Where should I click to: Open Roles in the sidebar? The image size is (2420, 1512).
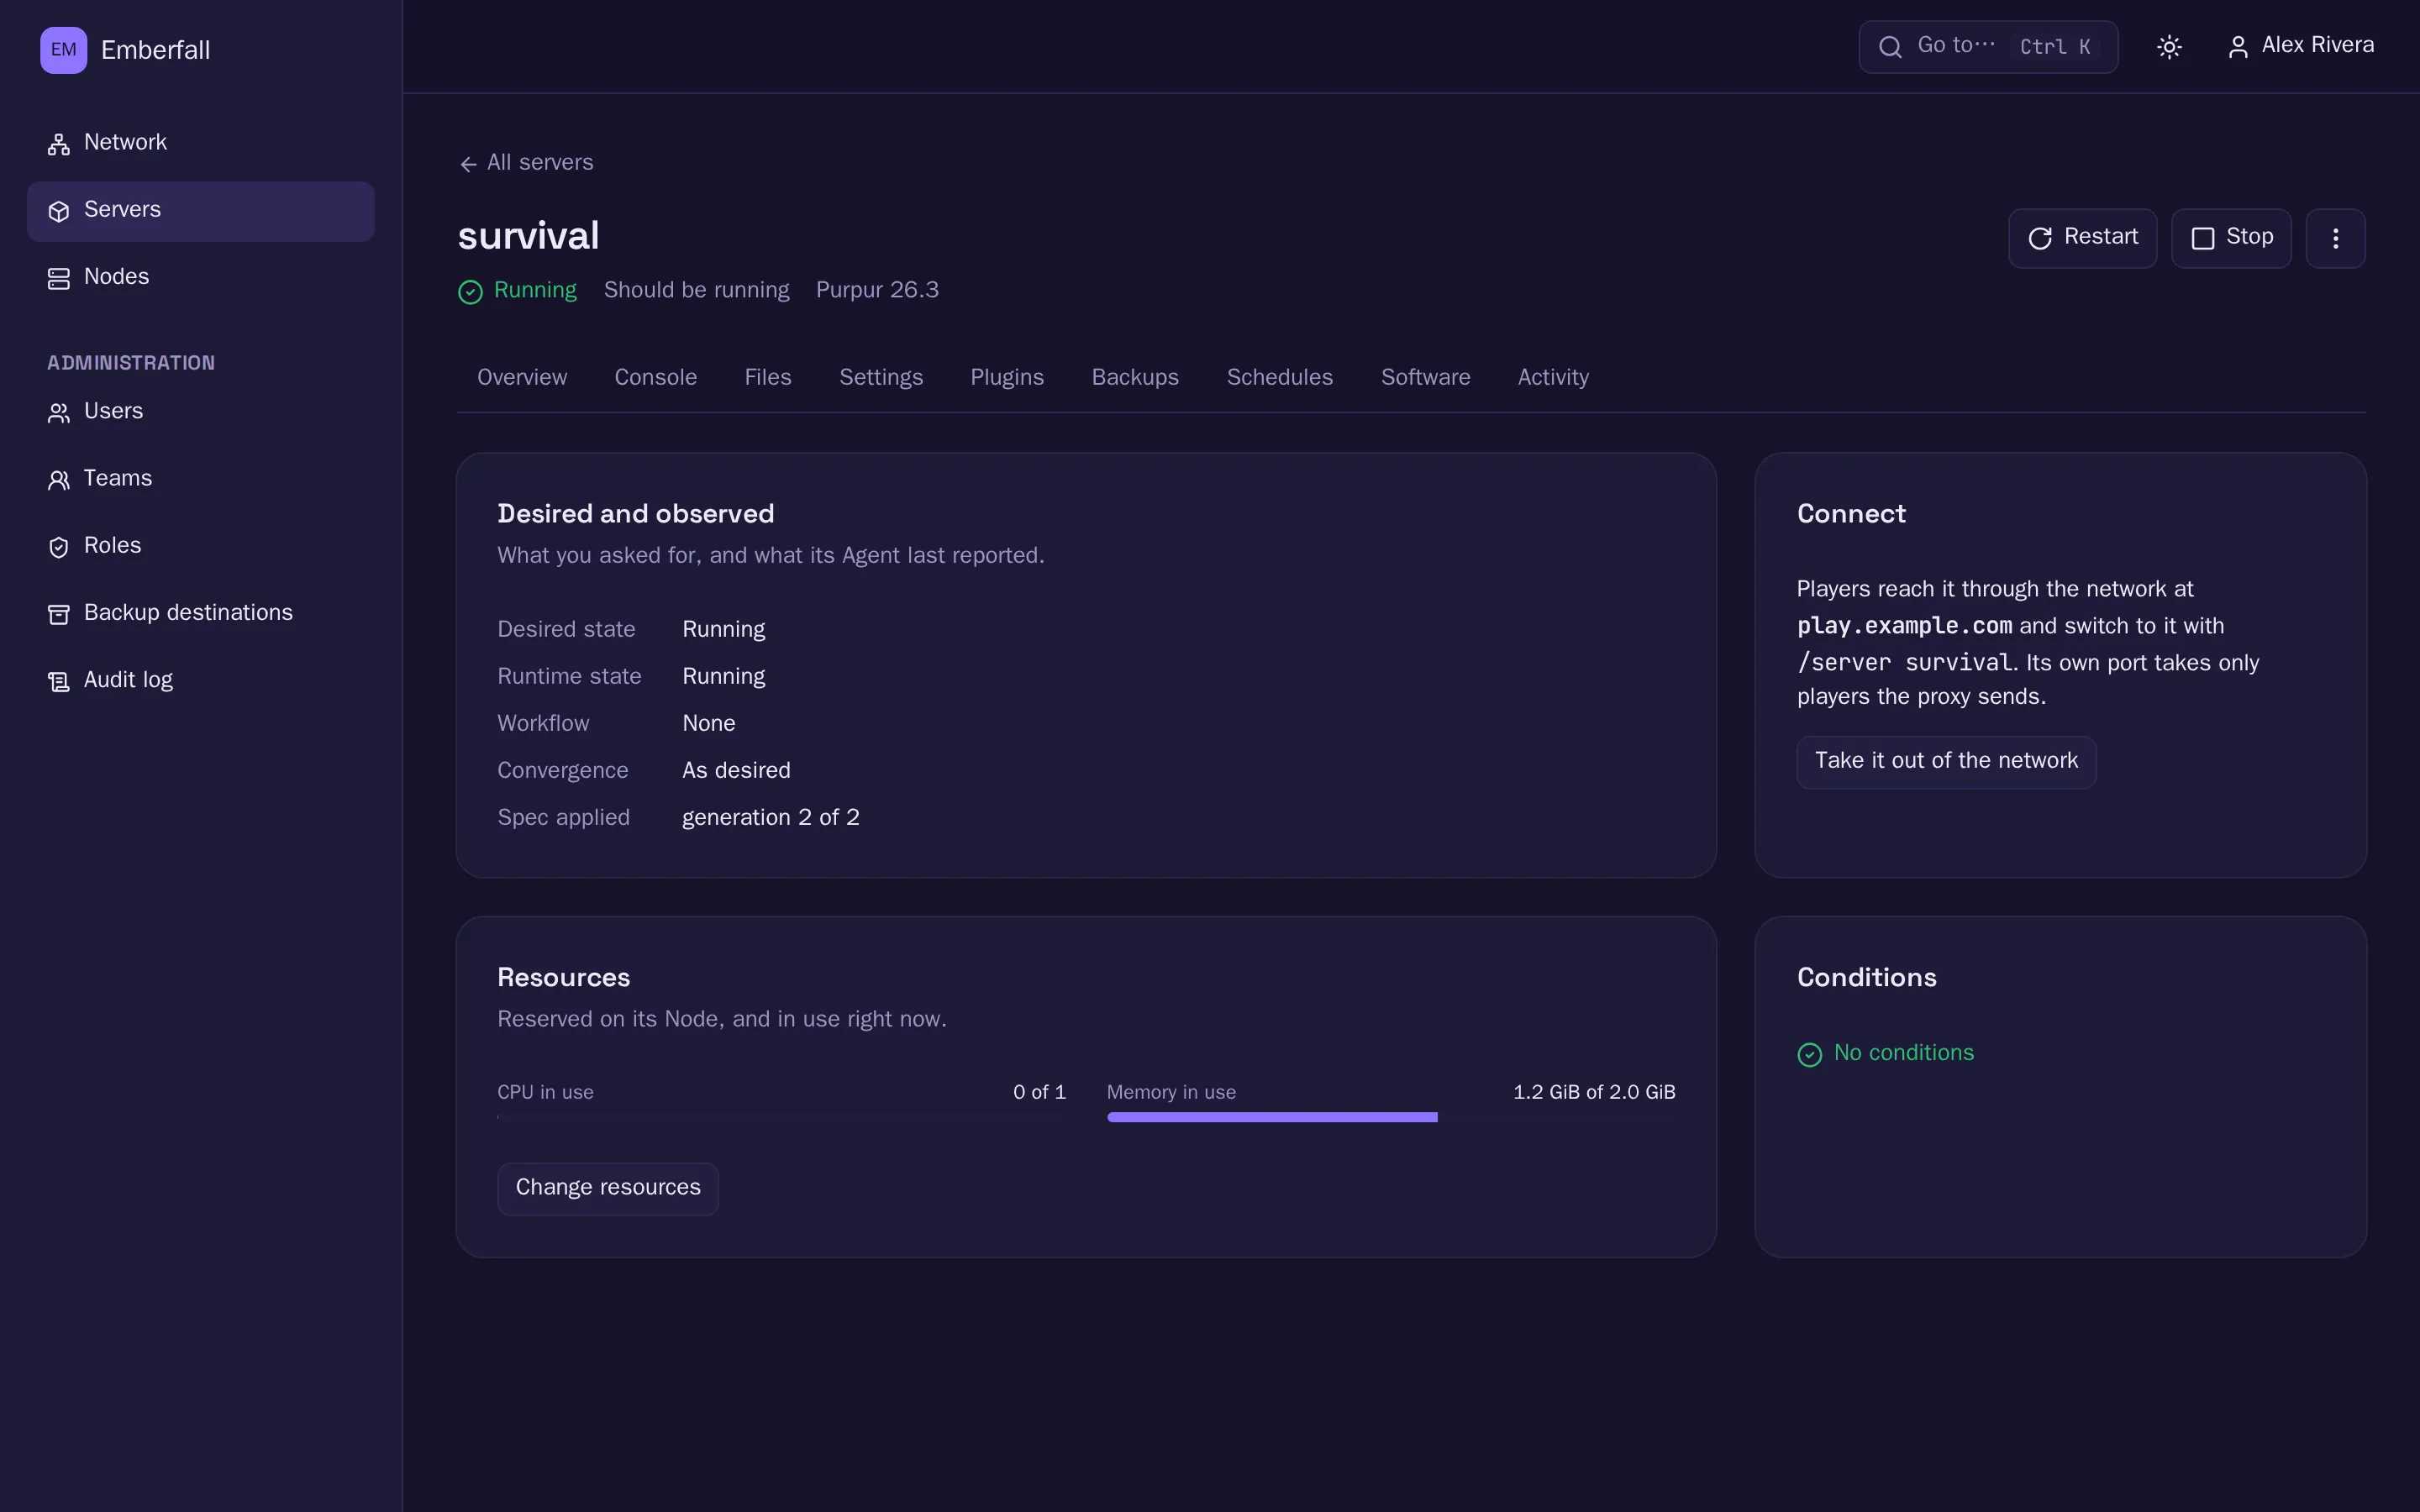pos(200,546)
